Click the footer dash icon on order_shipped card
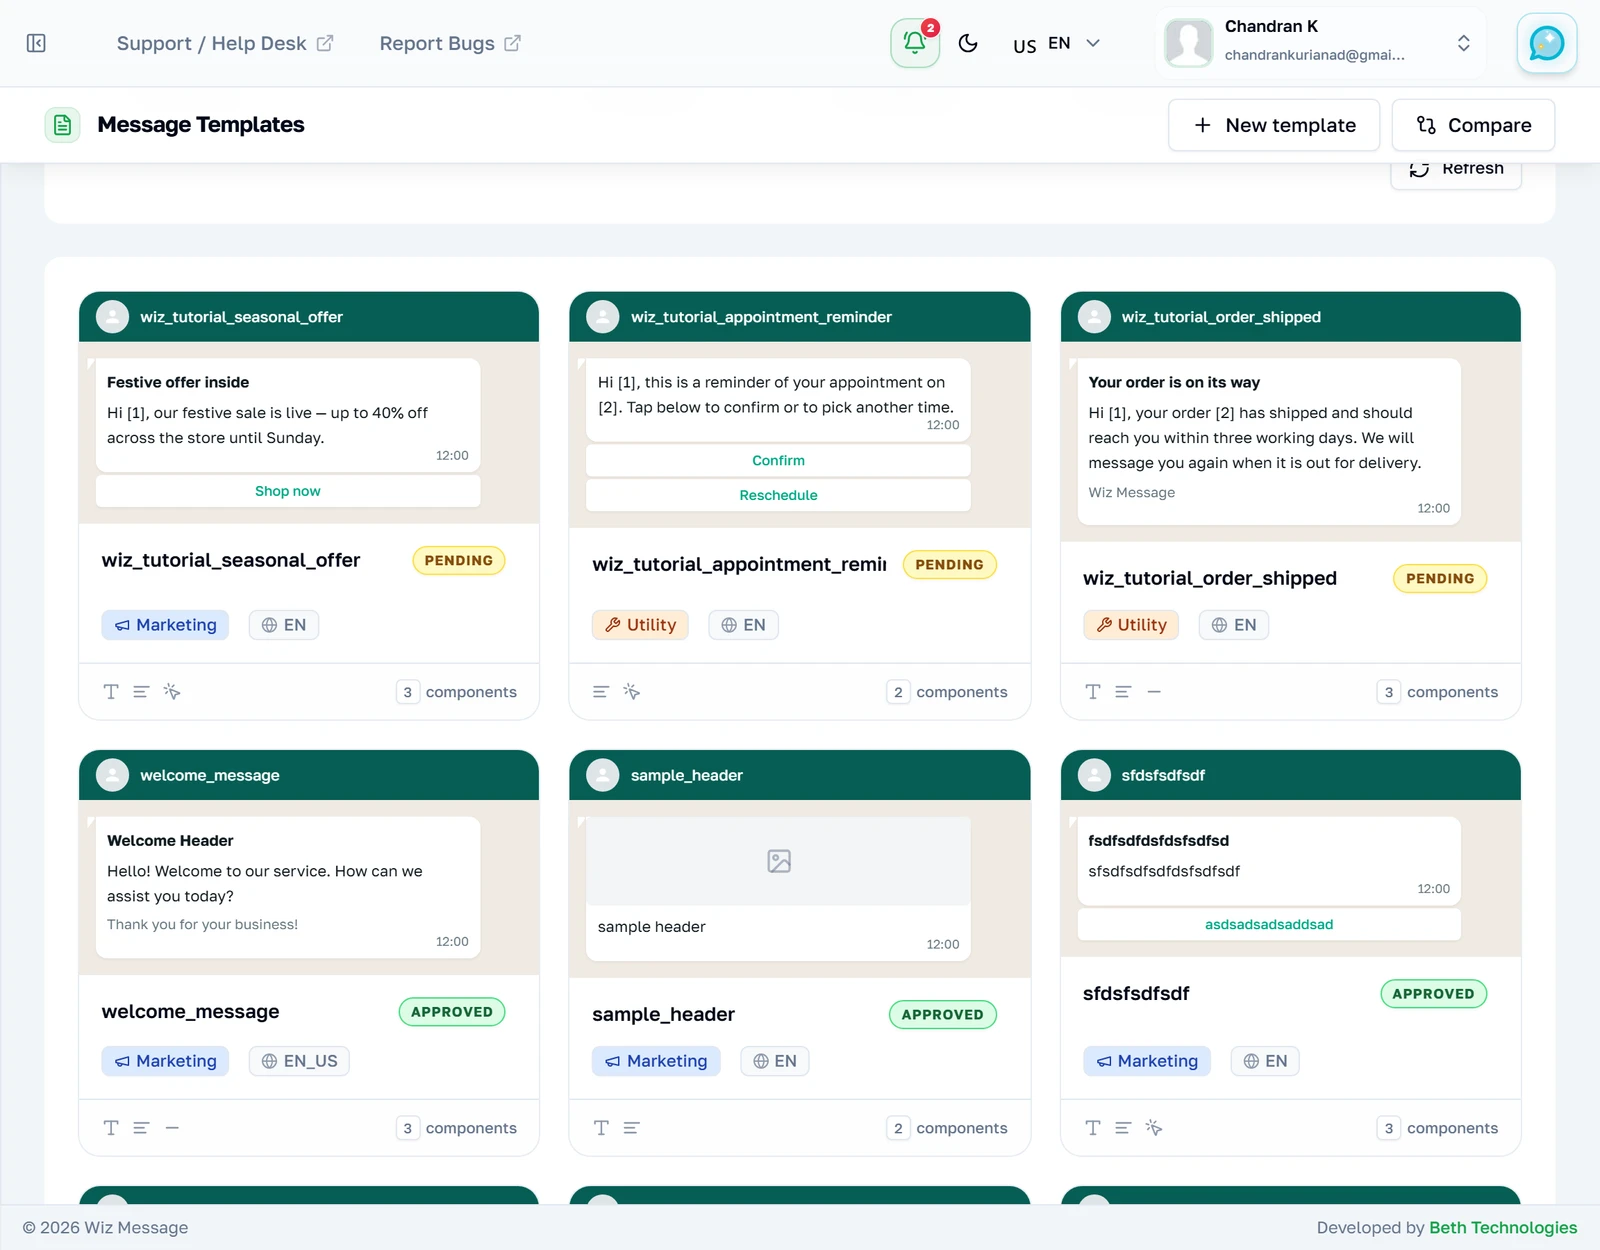Screen dimensions: 1600x1250 (x=1154, y=692)
